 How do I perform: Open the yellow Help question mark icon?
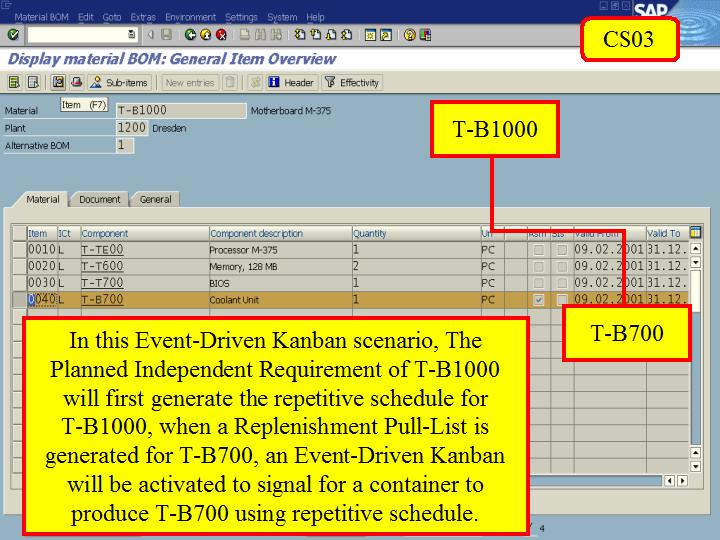click(410, 35)
